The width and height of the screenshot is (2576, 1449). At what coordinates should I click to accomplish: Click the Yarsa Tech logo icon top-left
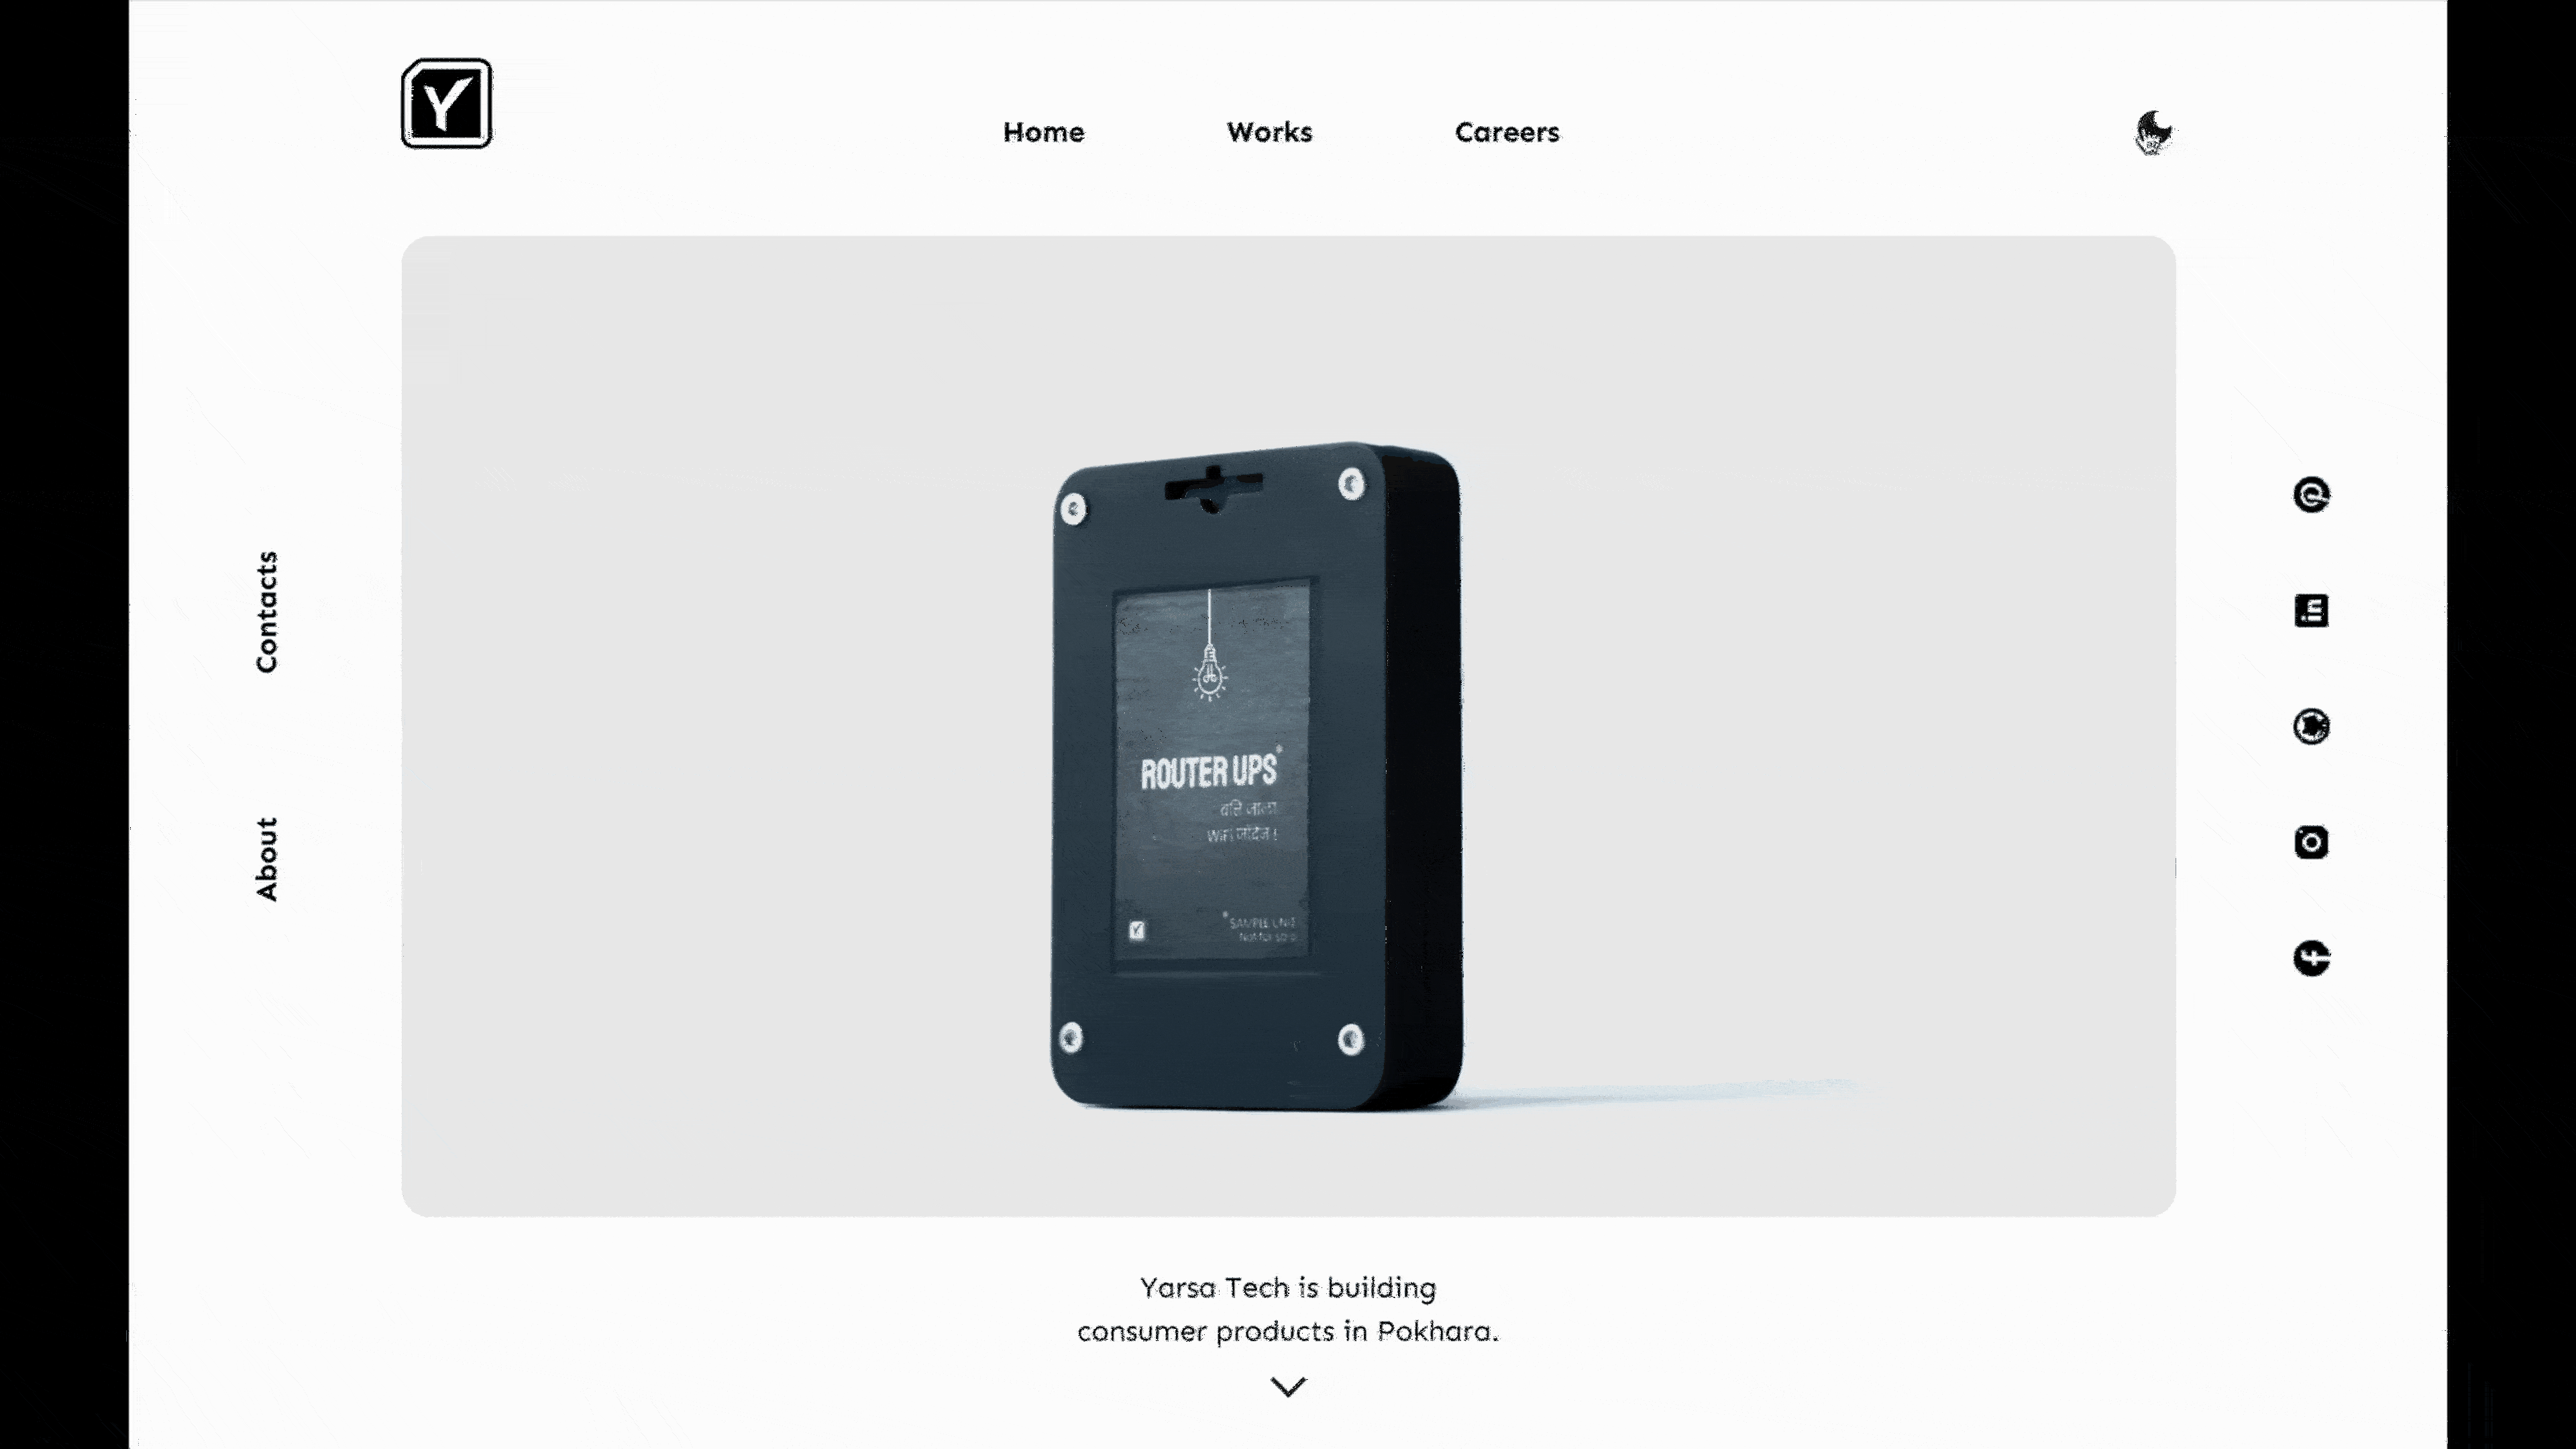click(446, 103)
